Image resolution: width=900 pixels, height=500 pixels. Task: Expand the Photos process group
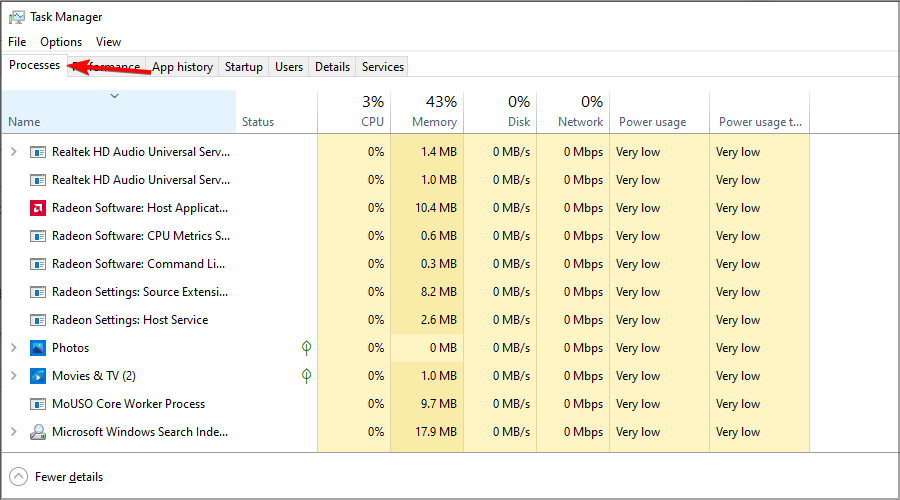pyautogui.click(x=14, y=347)
